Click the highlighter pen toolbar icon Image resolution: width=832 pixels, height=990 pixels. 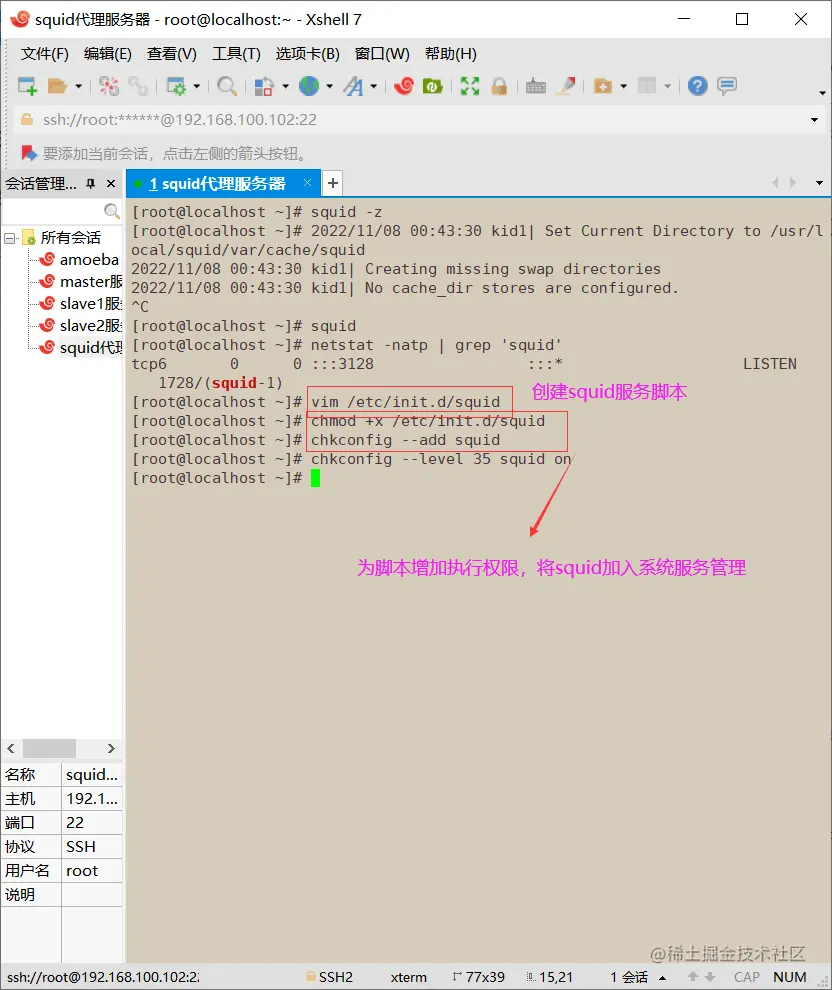[x=566, y=86]
